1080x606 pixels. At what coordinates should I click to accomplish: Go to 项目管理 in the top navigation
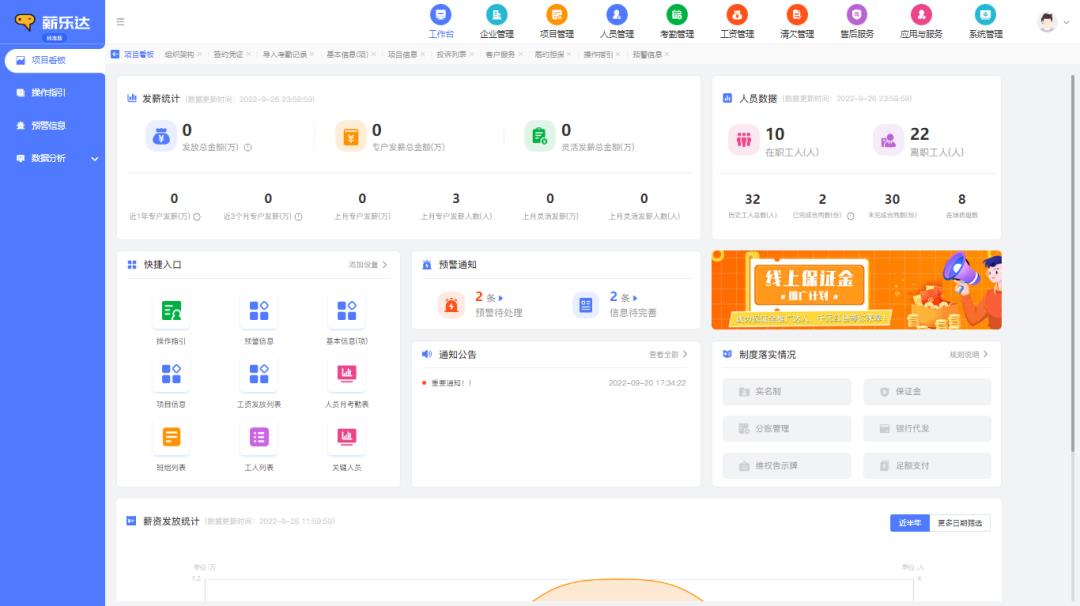[557, 21]
